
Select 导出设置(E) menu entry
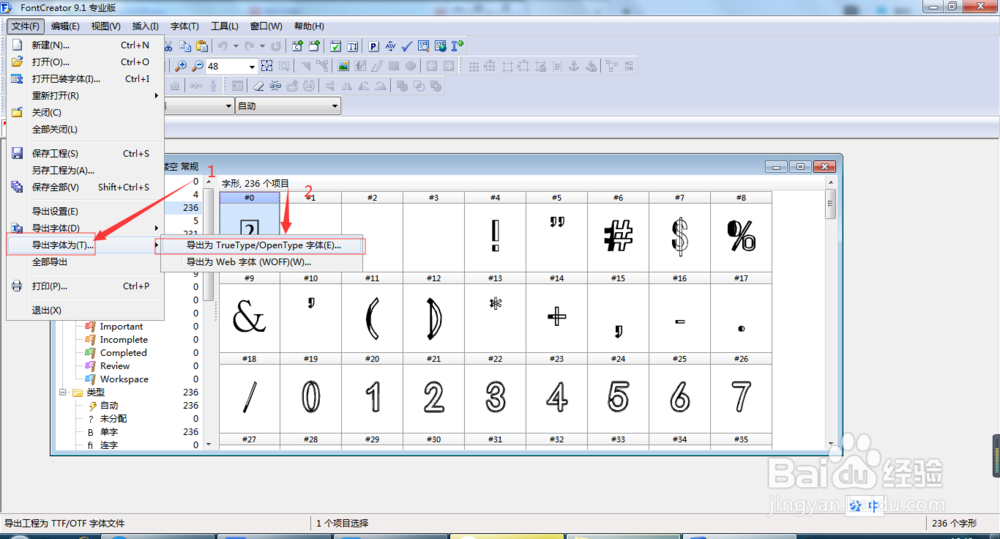pos(85,211)
